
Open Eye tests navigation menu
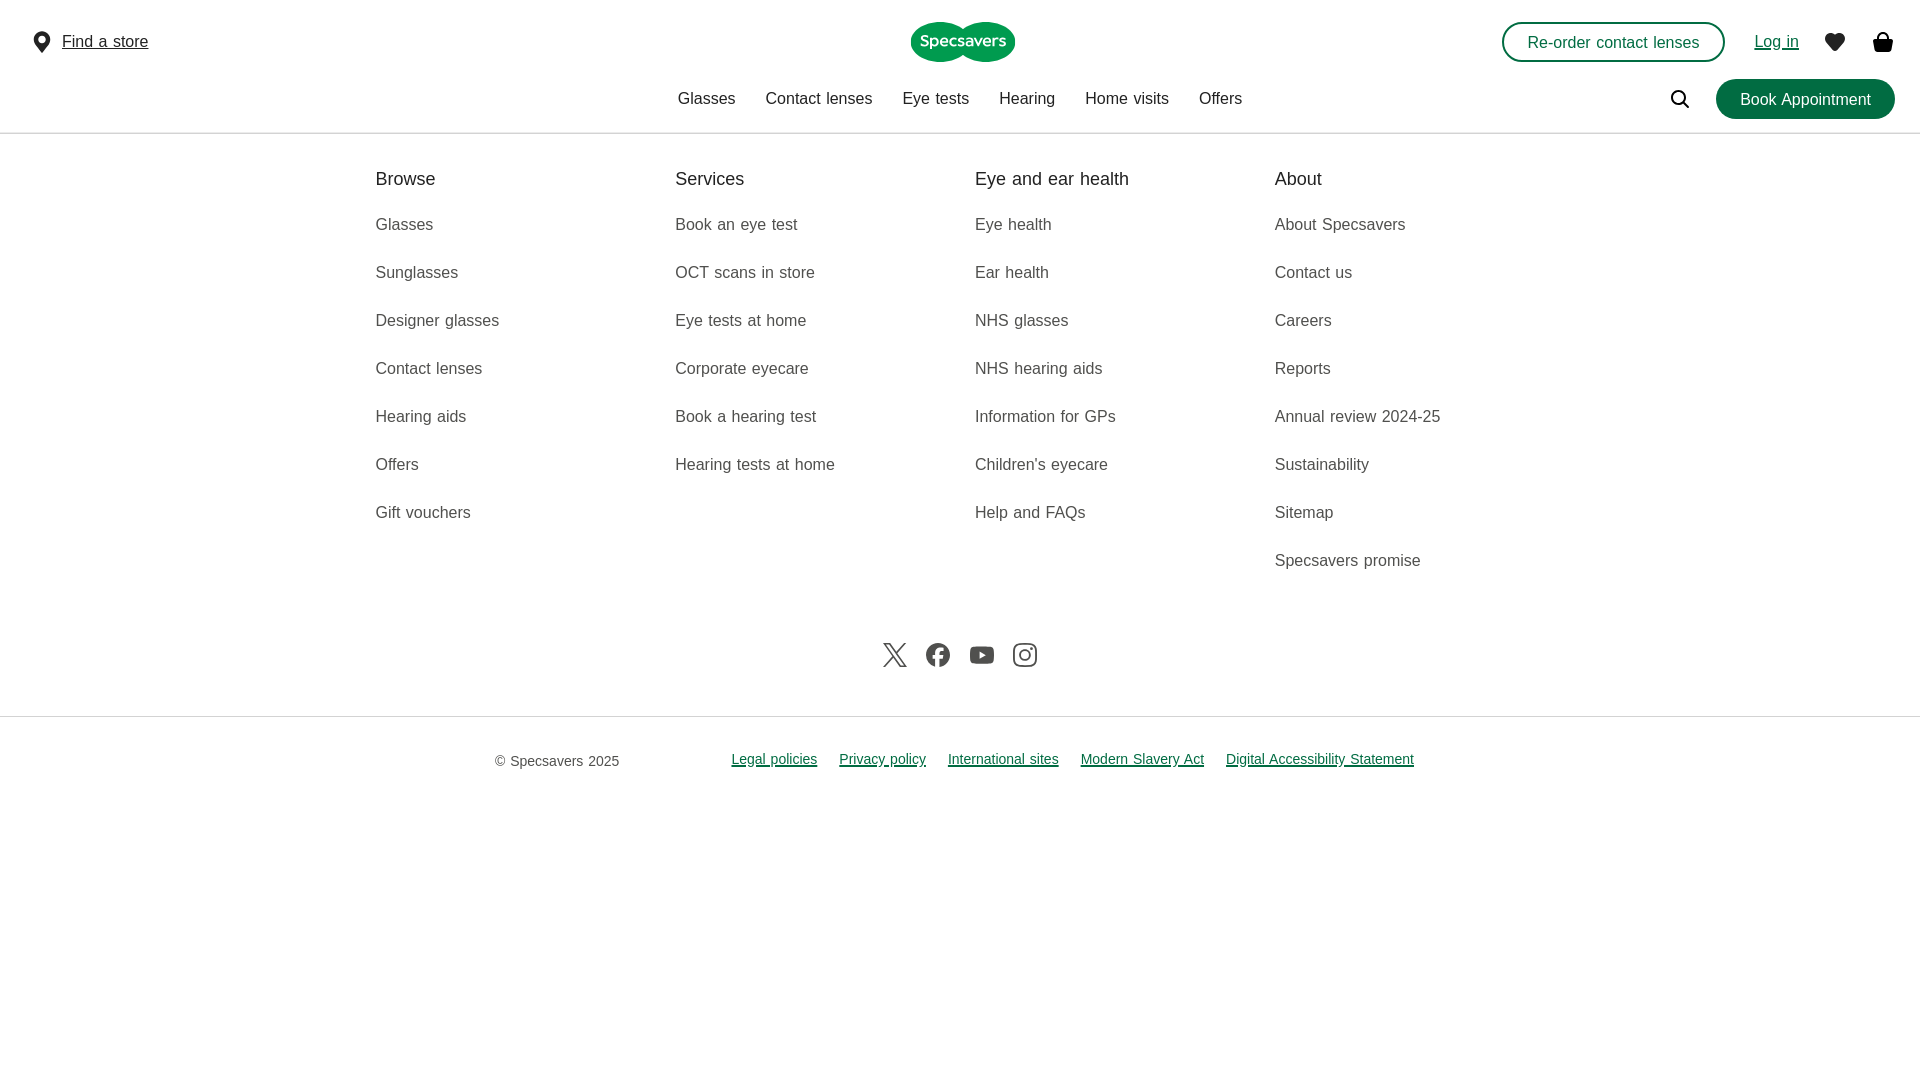click(935, 99)
